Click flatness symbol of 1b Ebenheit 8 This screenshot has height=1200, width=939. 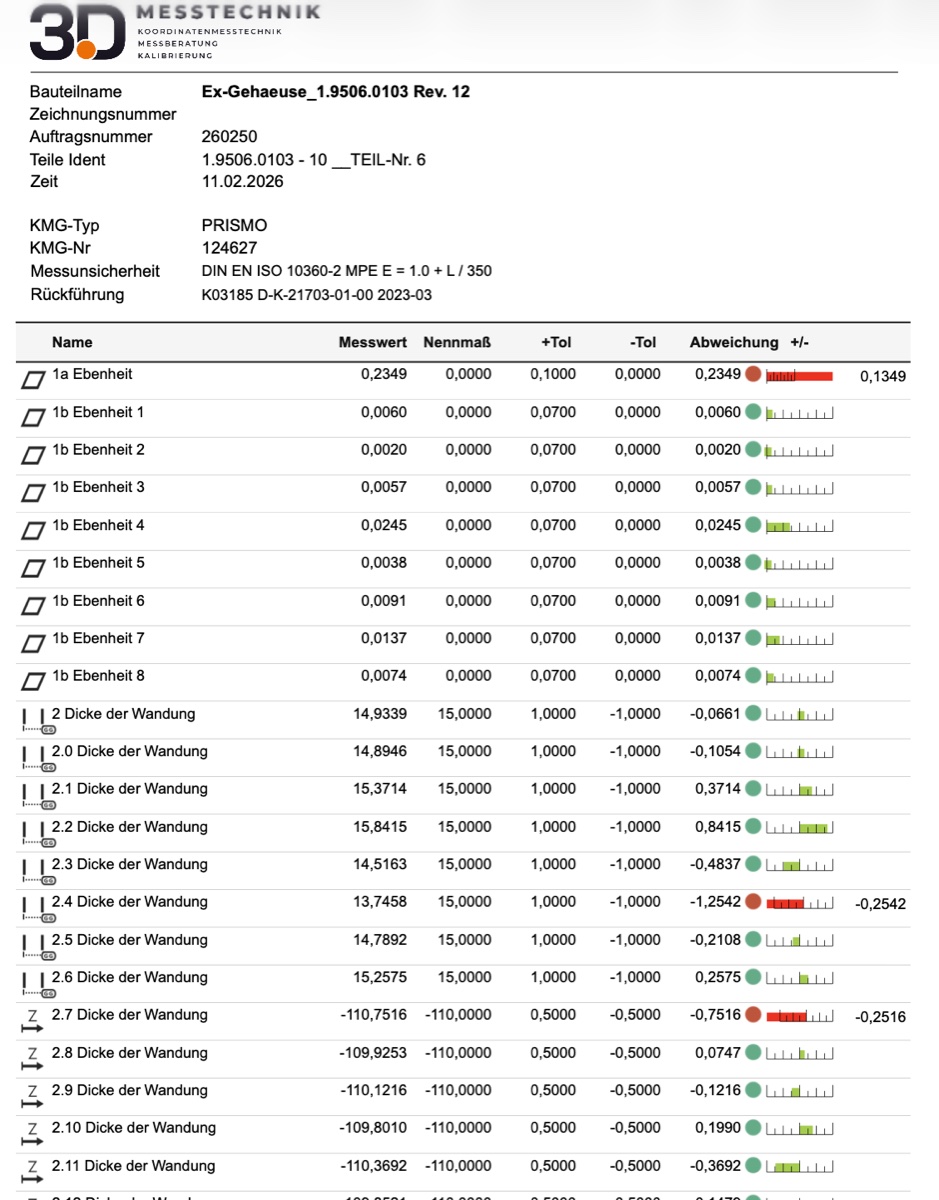pos(34,682)
